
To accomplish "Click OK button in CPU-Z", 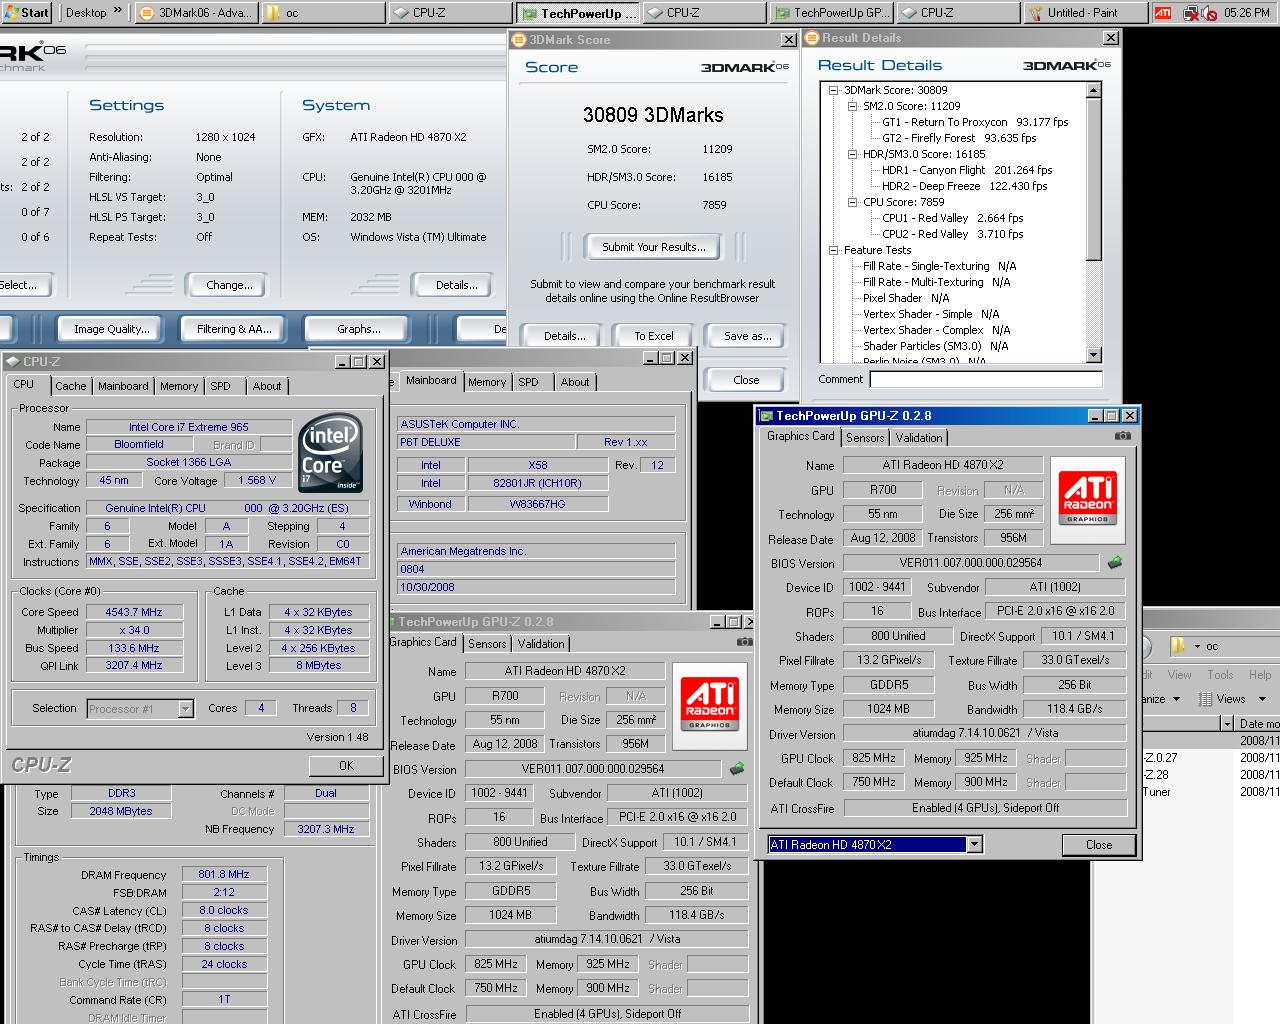I will (346, 765).
